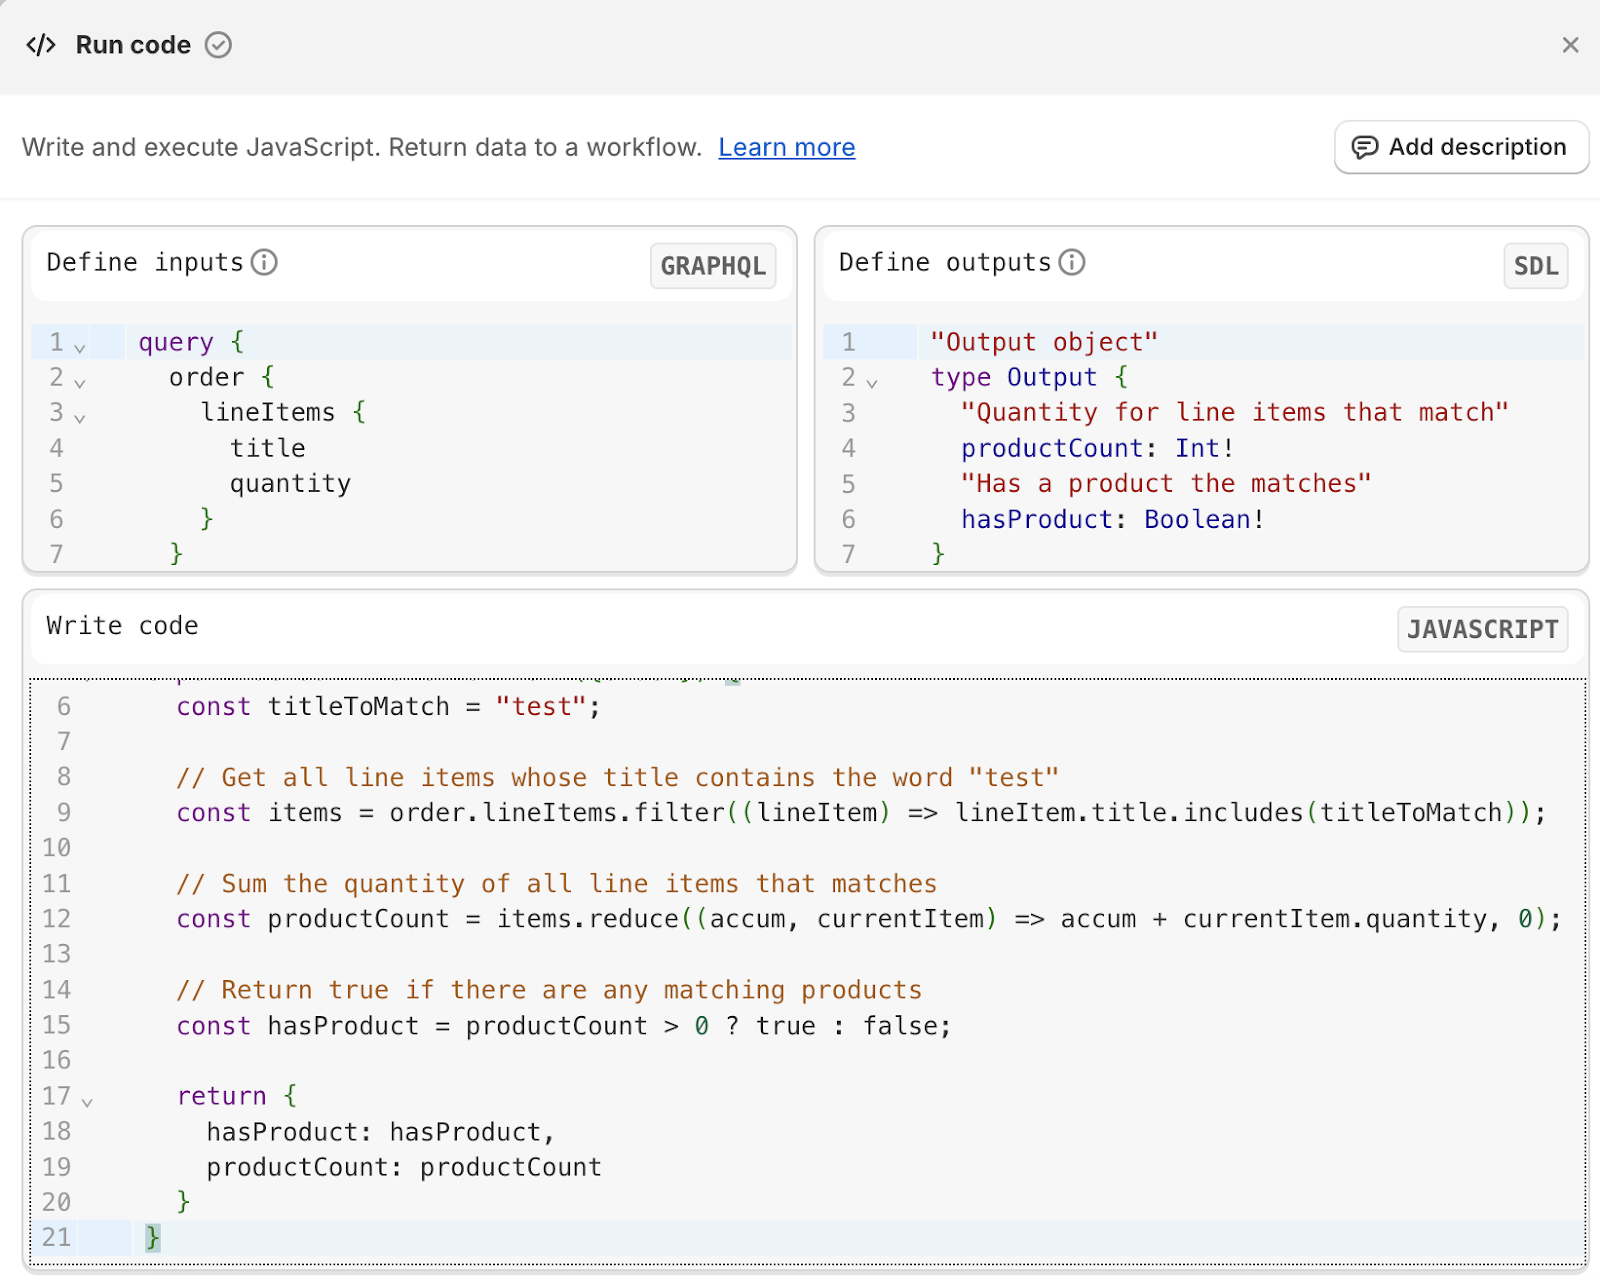Click the "Output object" string in the outputs editor
Screen dimensions: 1600x1280
pos(1044,342)
